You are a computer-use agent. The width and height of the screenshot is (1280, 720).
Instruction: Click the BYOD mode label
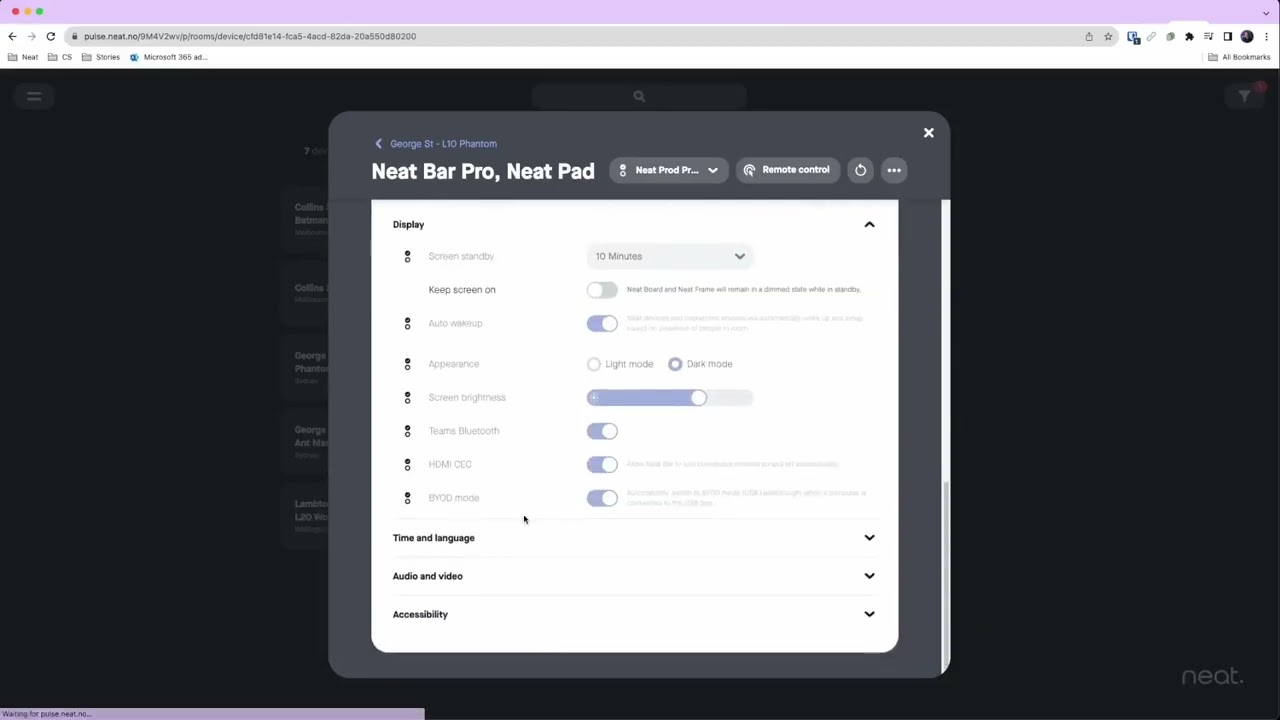(x=454, y=498)
